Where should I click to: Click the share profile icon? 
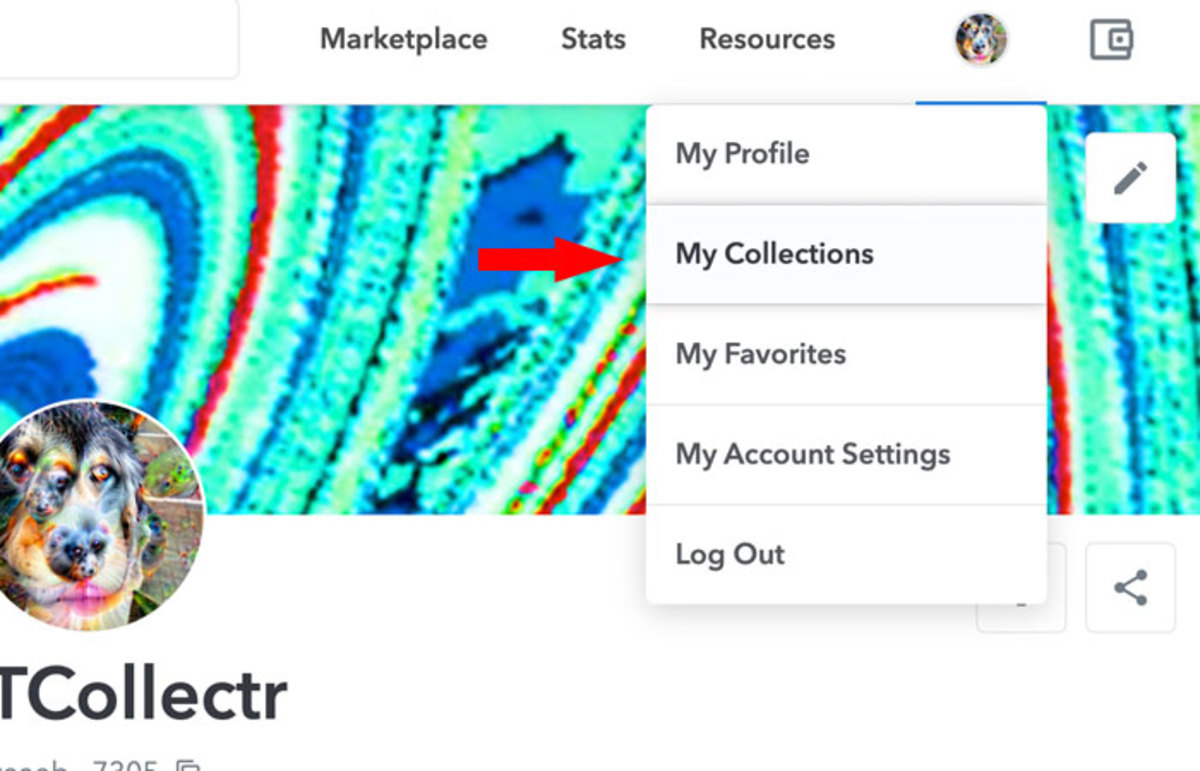[x=1130, y=588]
